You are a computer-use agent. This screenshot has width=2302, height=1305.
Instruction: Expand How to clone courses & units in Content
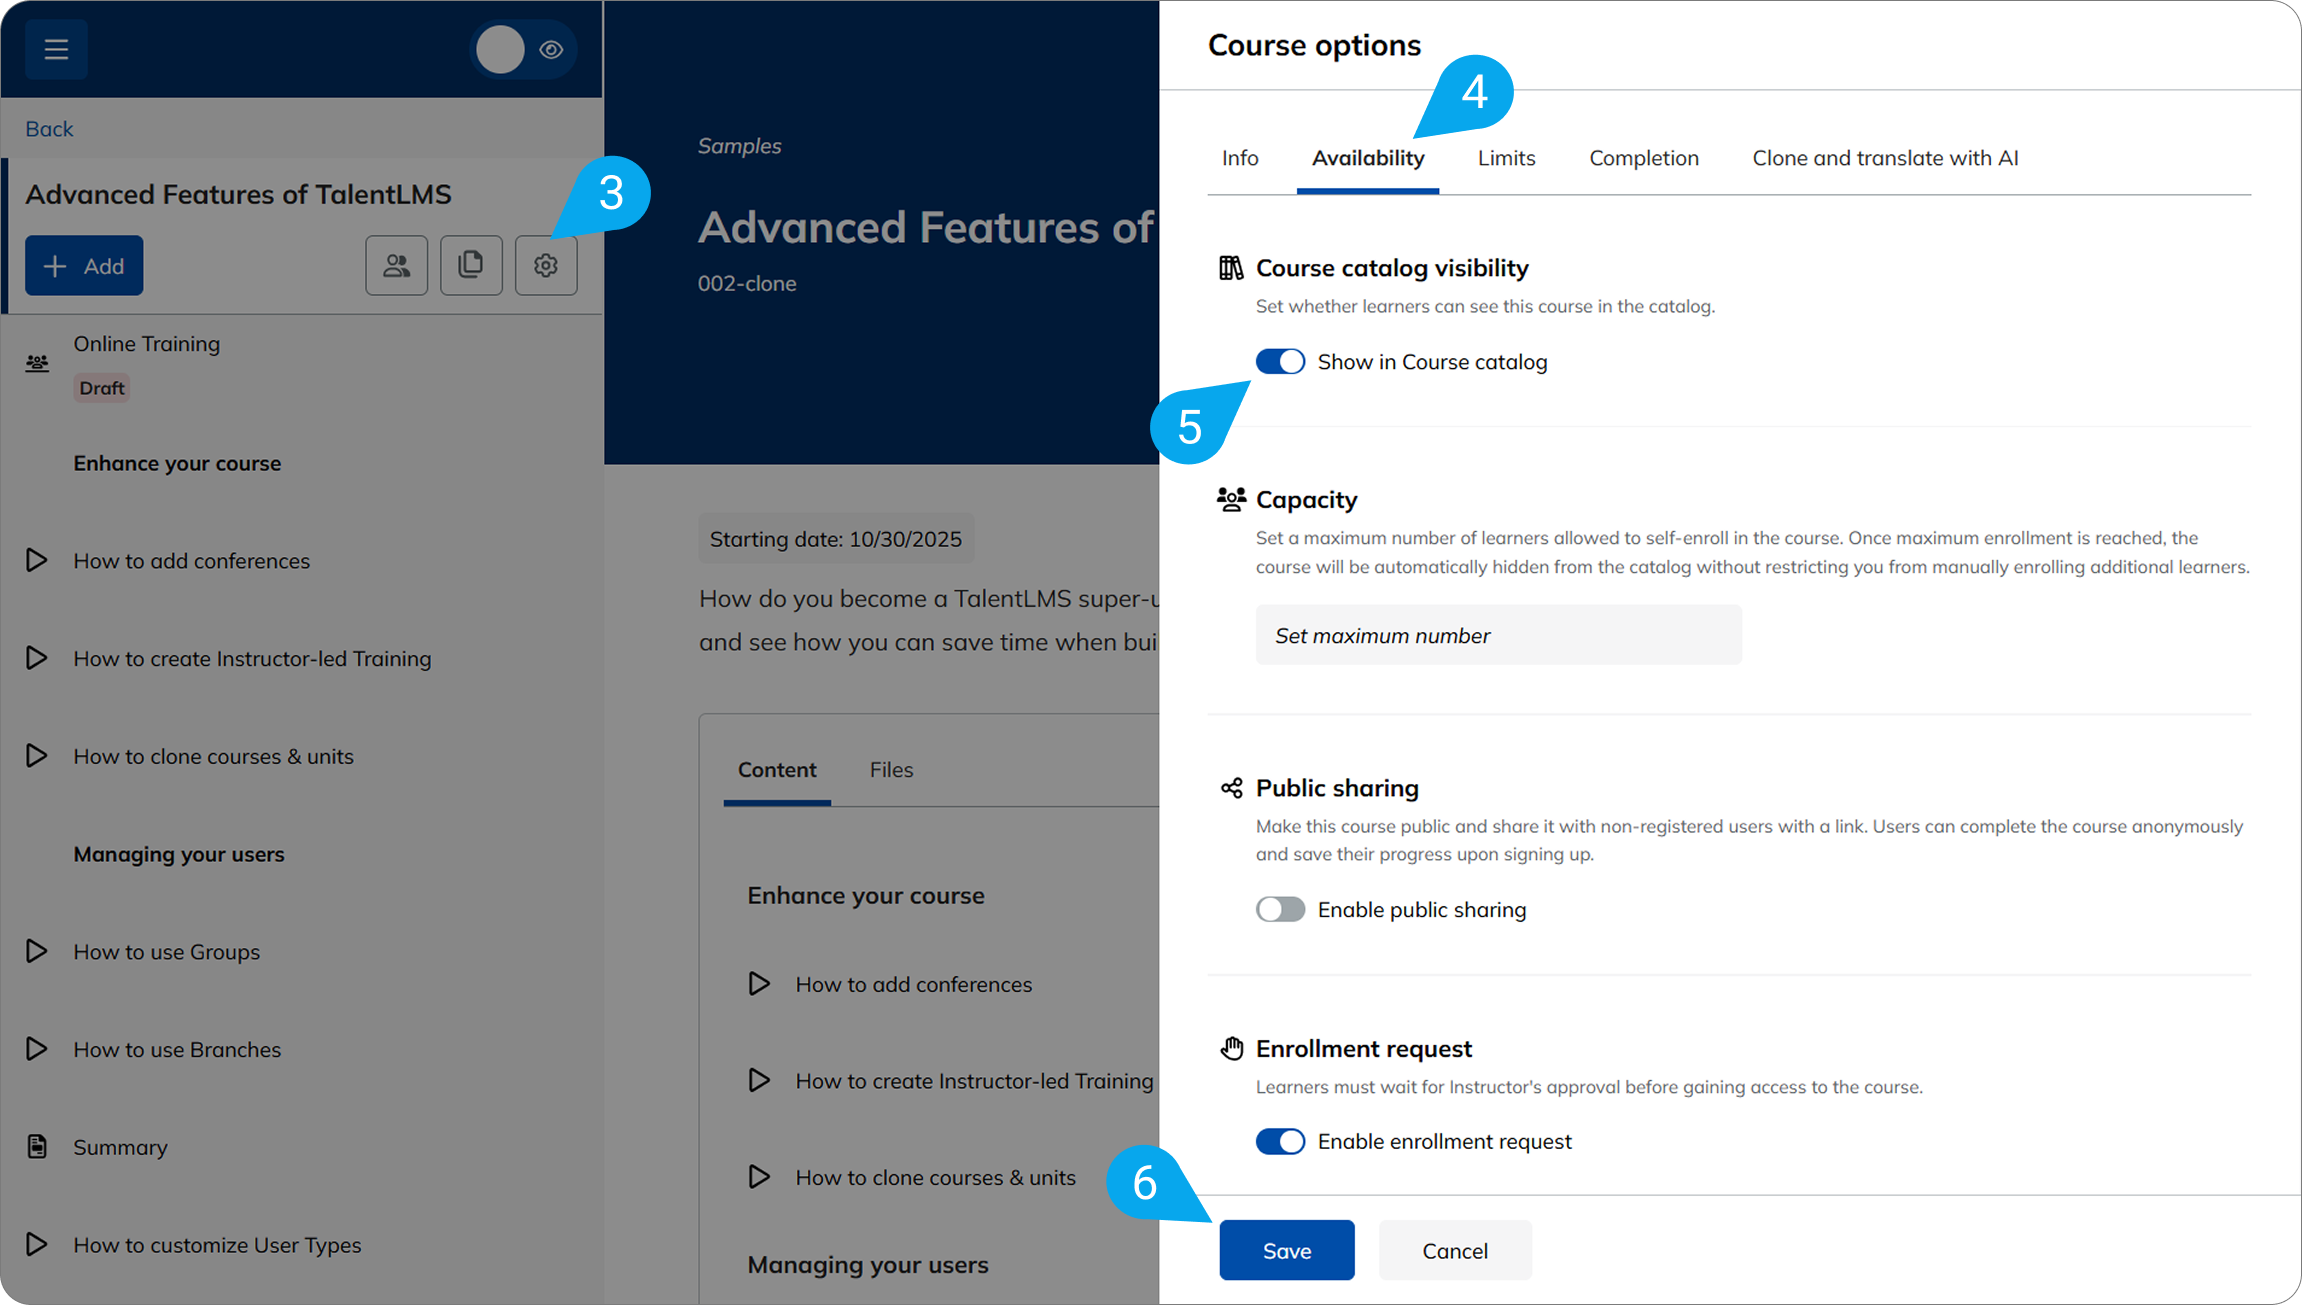[758, 1177]
